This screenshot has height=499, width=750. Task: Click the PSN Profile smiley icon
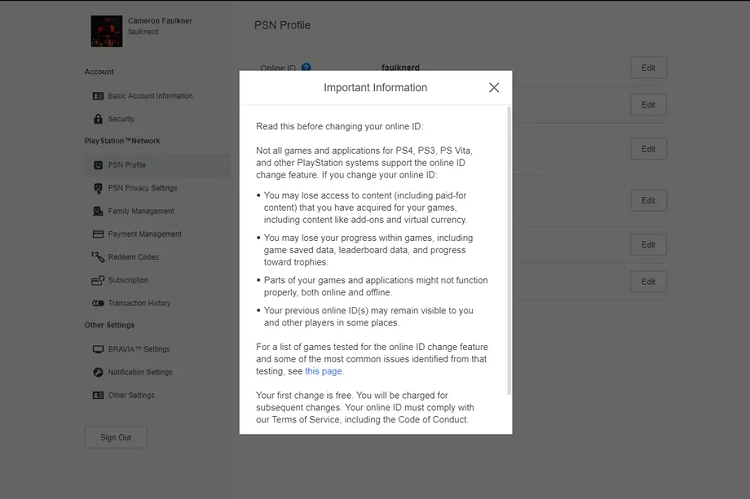(98, 165)
